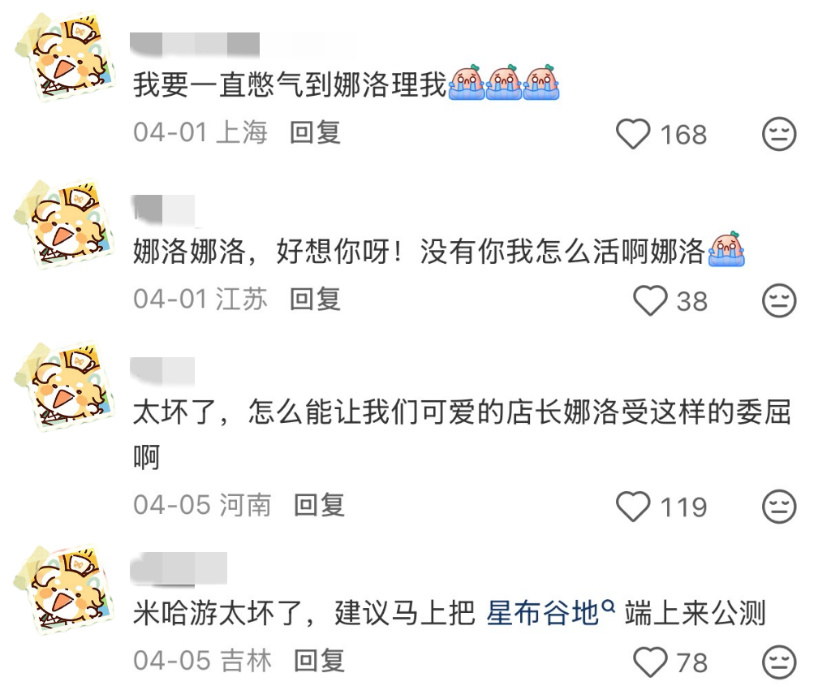Open second commenter's avatar profile
The image size is (832, 686).
[64, 224]
